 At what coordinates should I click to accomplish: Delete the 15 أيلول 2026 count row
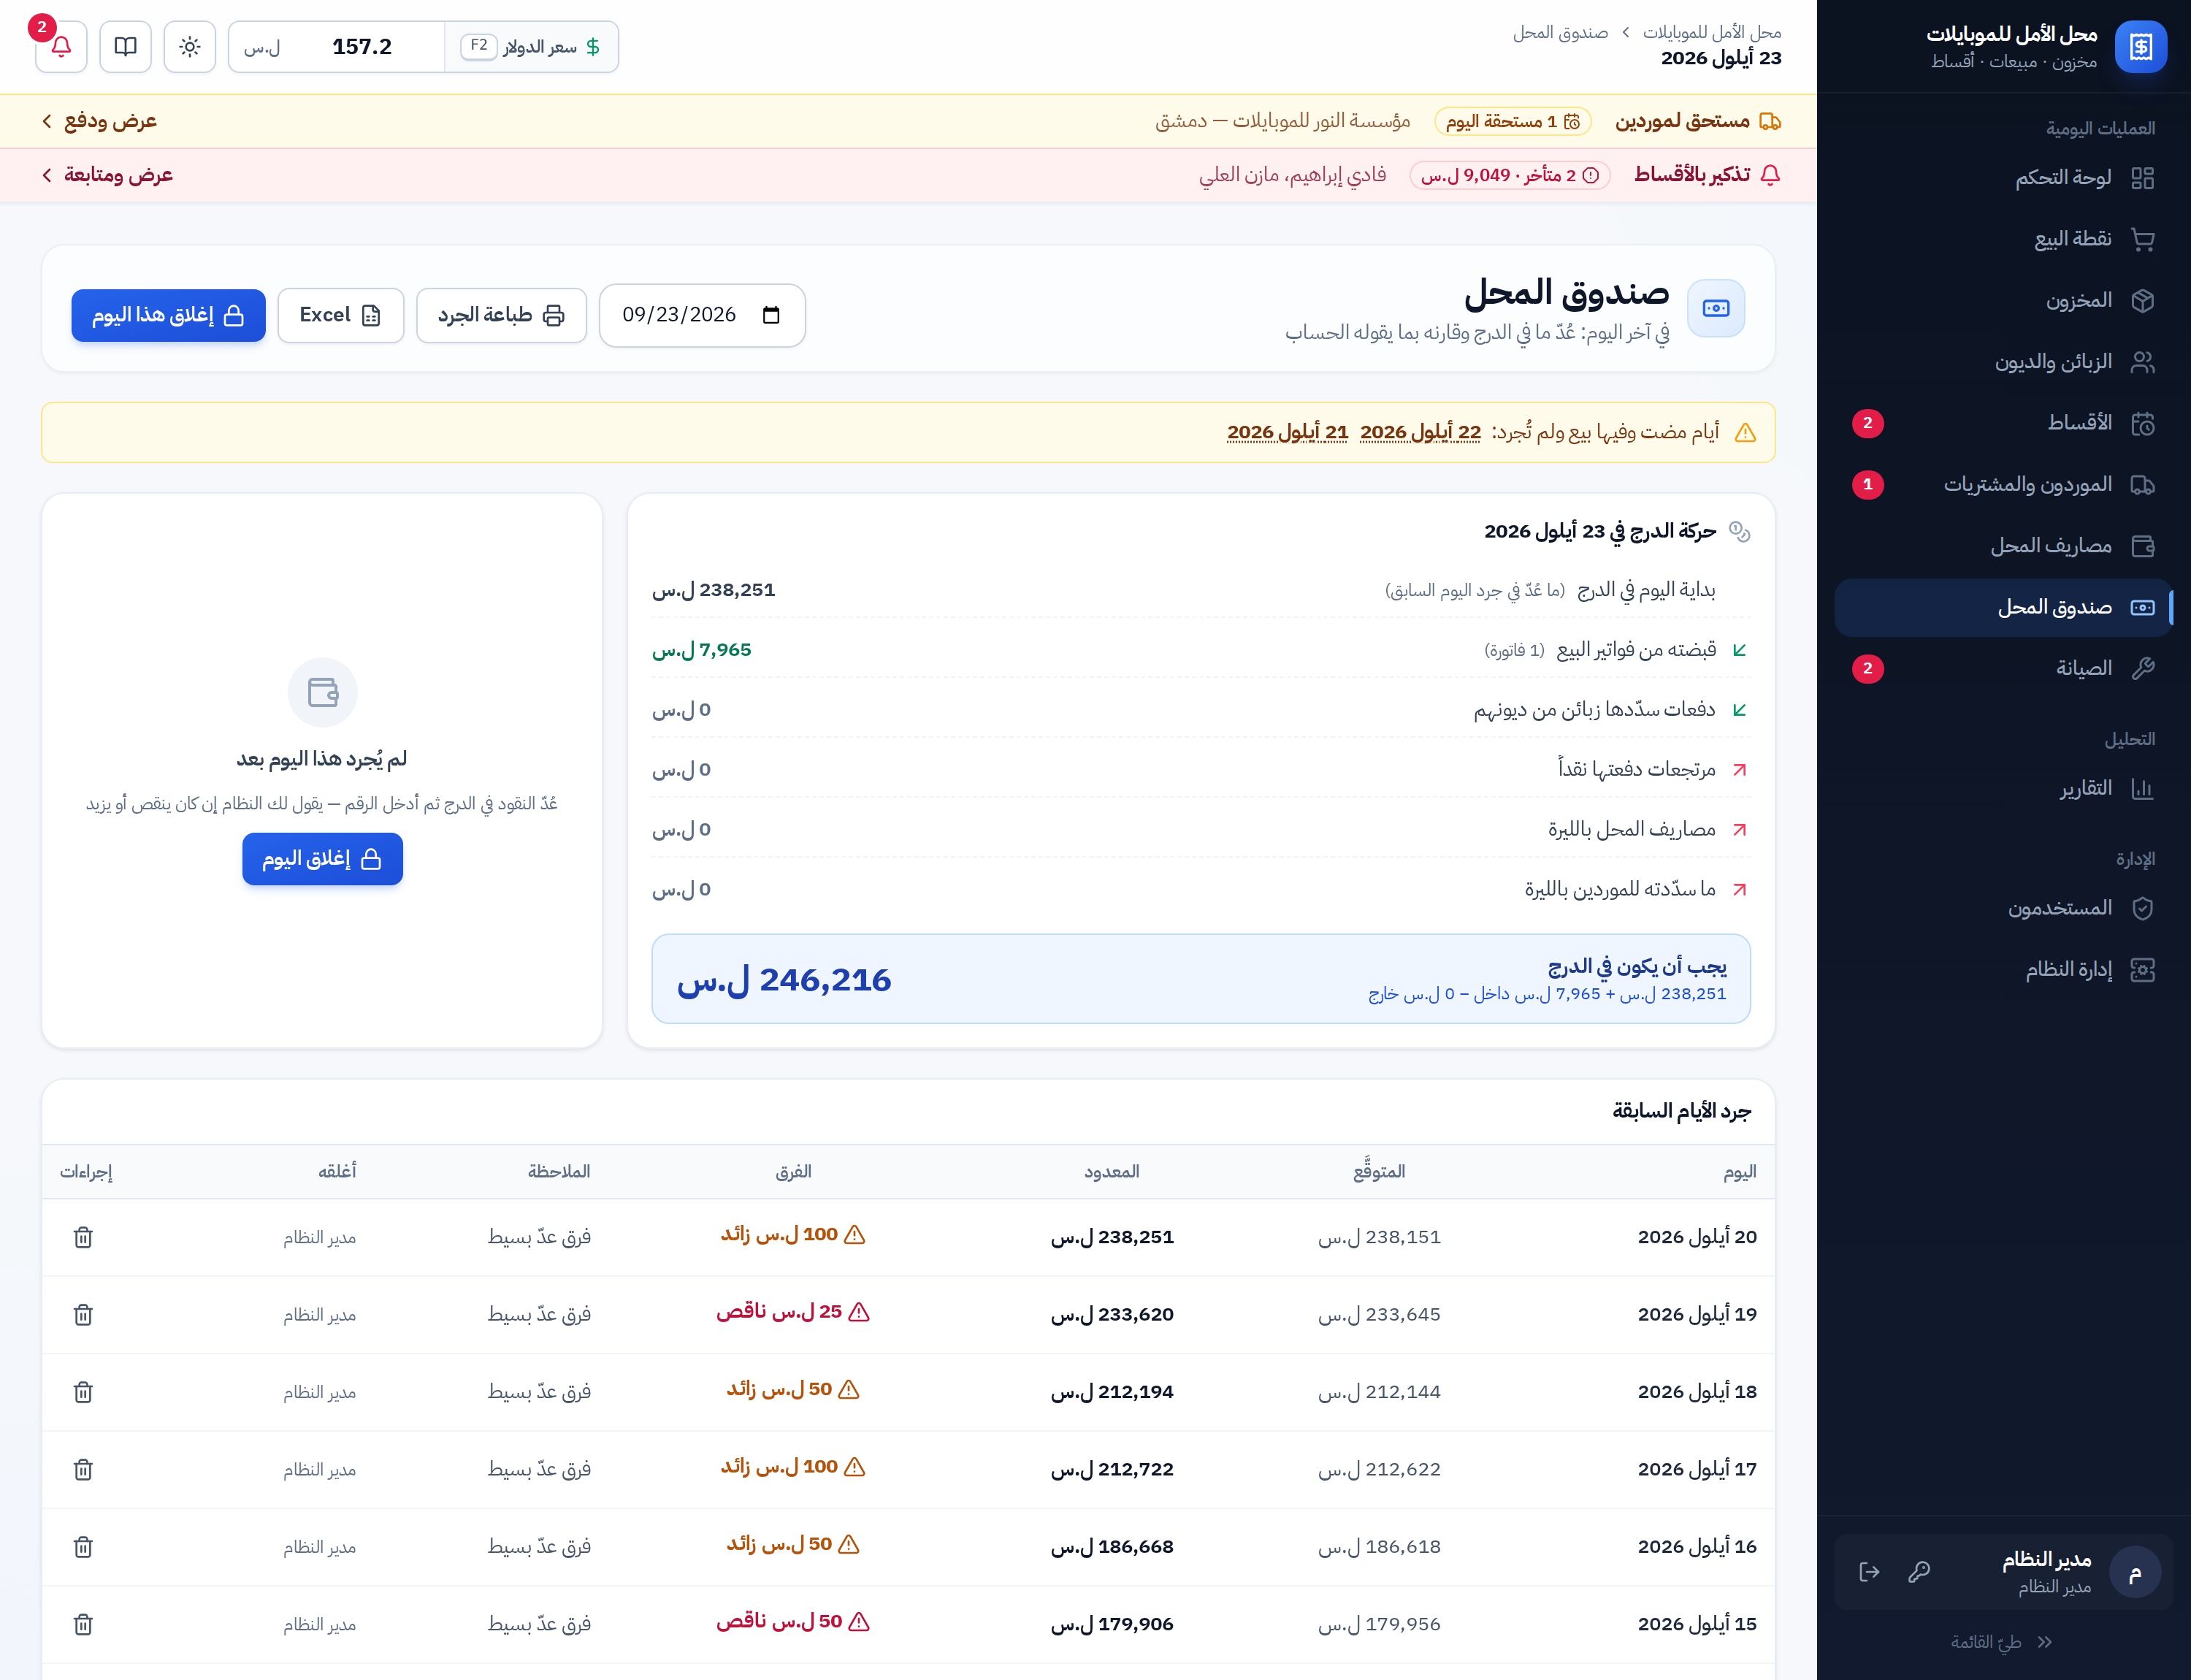(83, 1624)
